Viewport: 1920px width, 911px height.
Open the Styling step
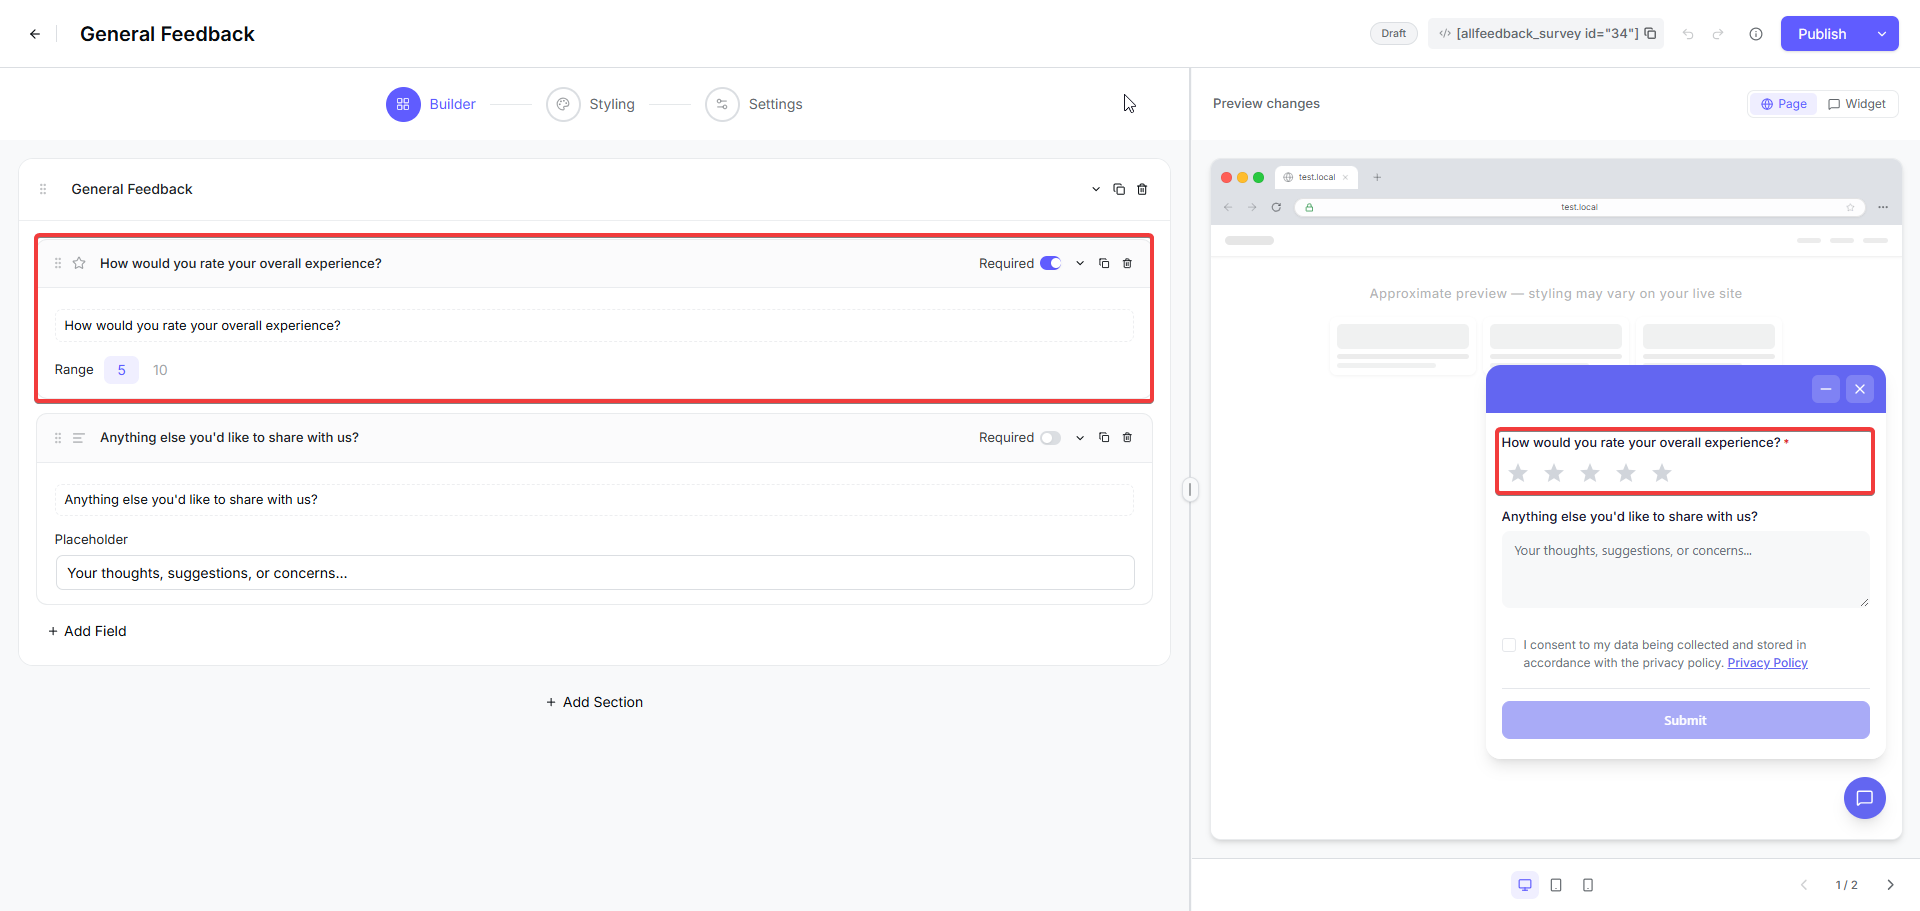591,104
